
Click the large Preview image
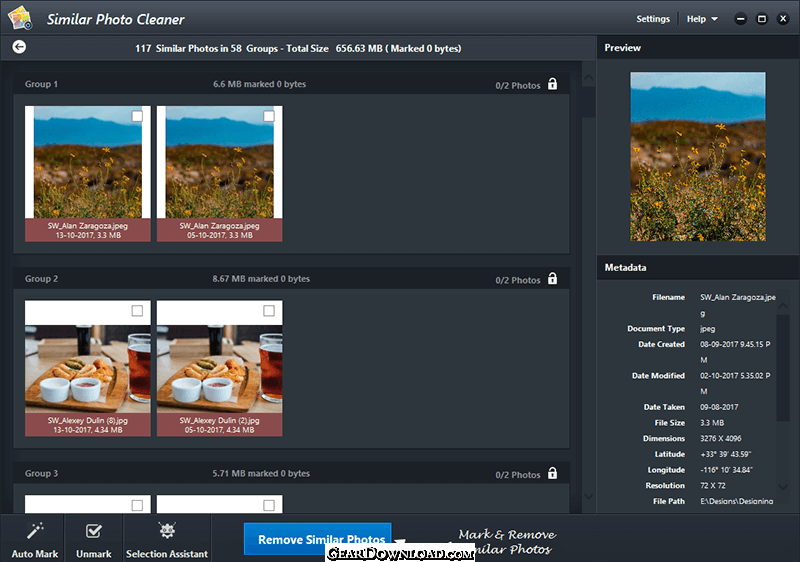coord(697,156)
